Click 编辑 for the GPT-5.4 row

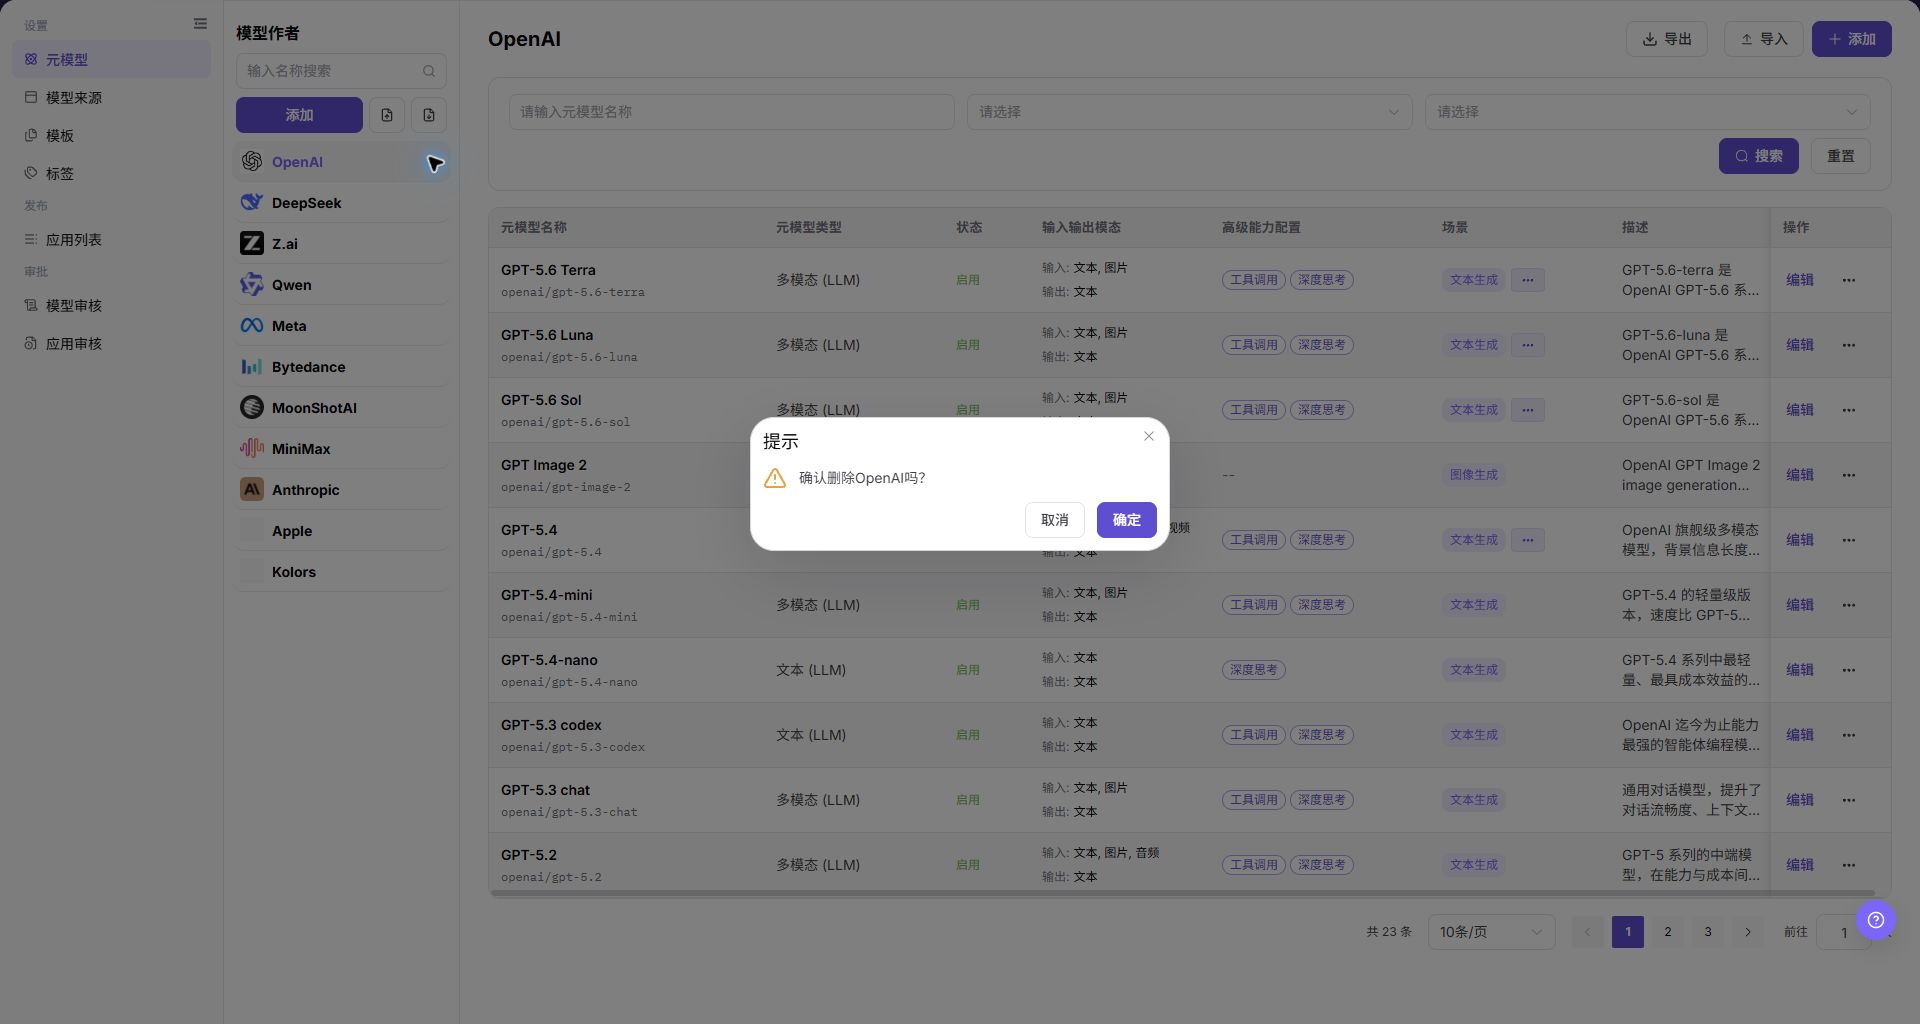click(x=1800, y=540)
